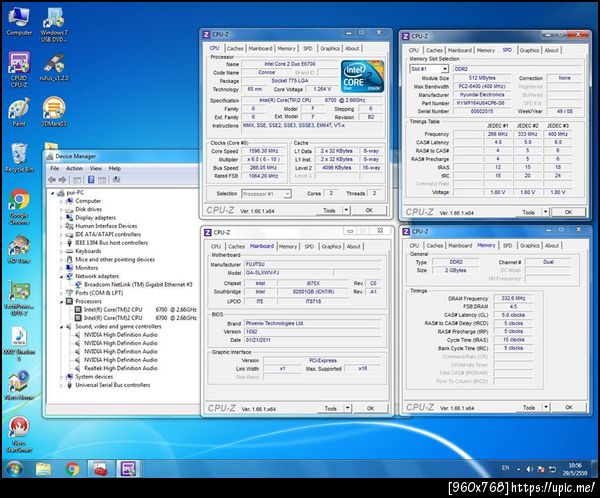Image resolution: width=600 pixels, height=498 pixels.
Task: Switch to Caches tab in CPU window
Action: [x=235, y=48]
